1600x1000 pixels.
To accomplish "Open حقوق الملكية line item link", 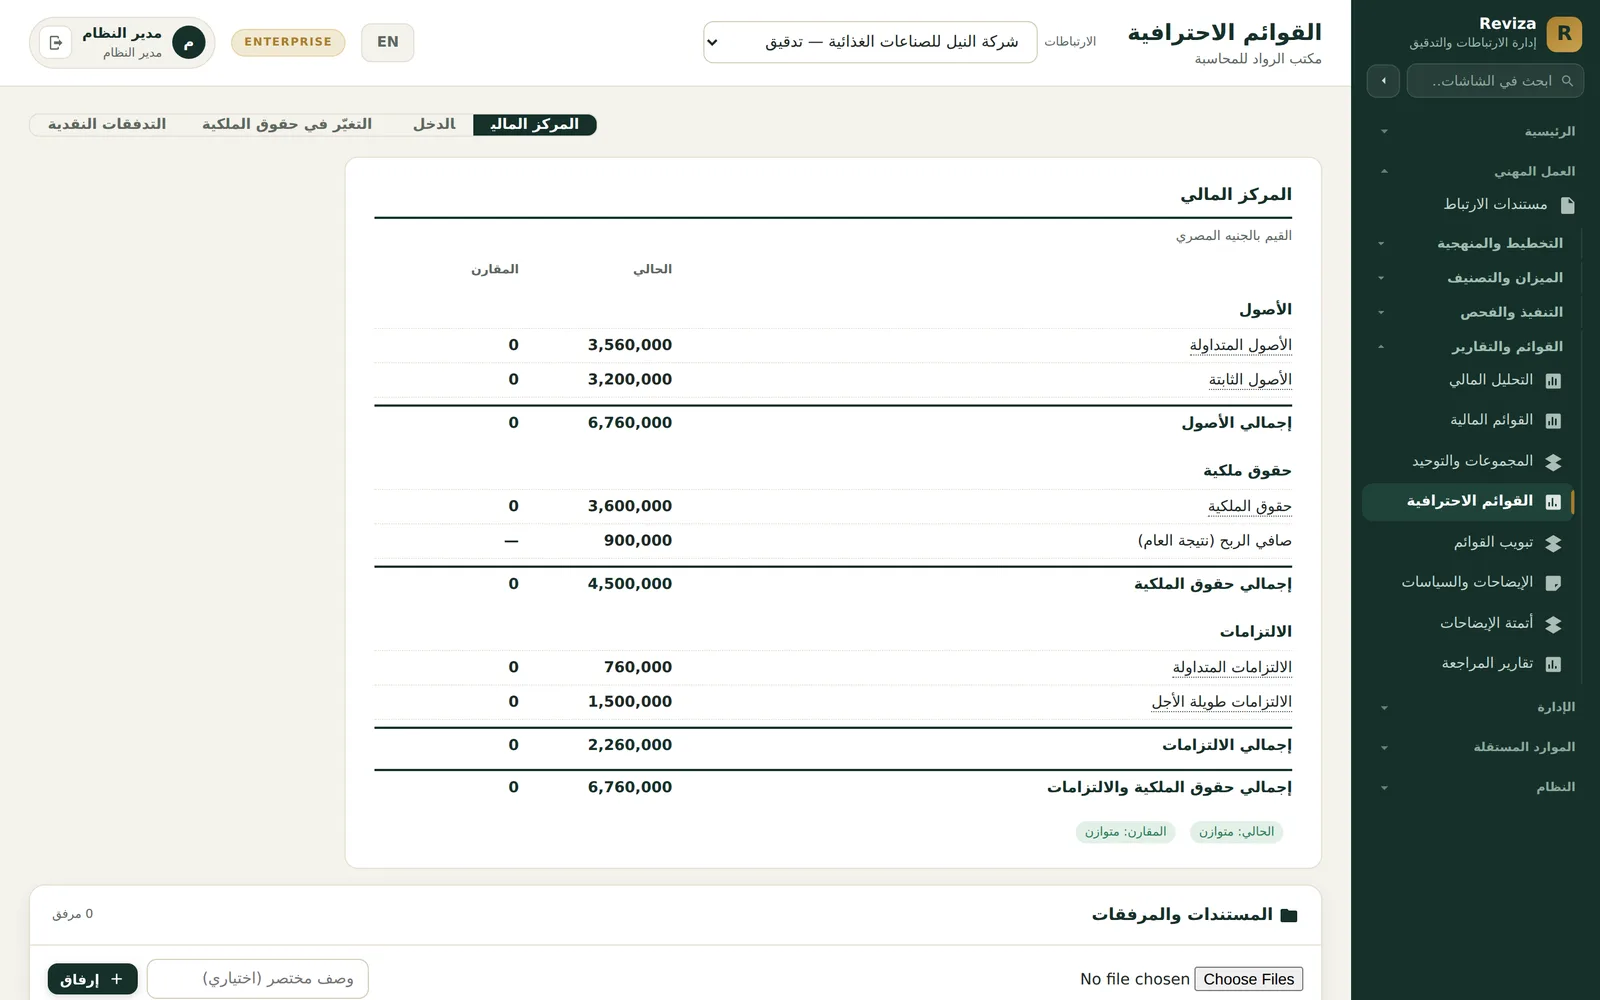I will tap(1250, 507).
